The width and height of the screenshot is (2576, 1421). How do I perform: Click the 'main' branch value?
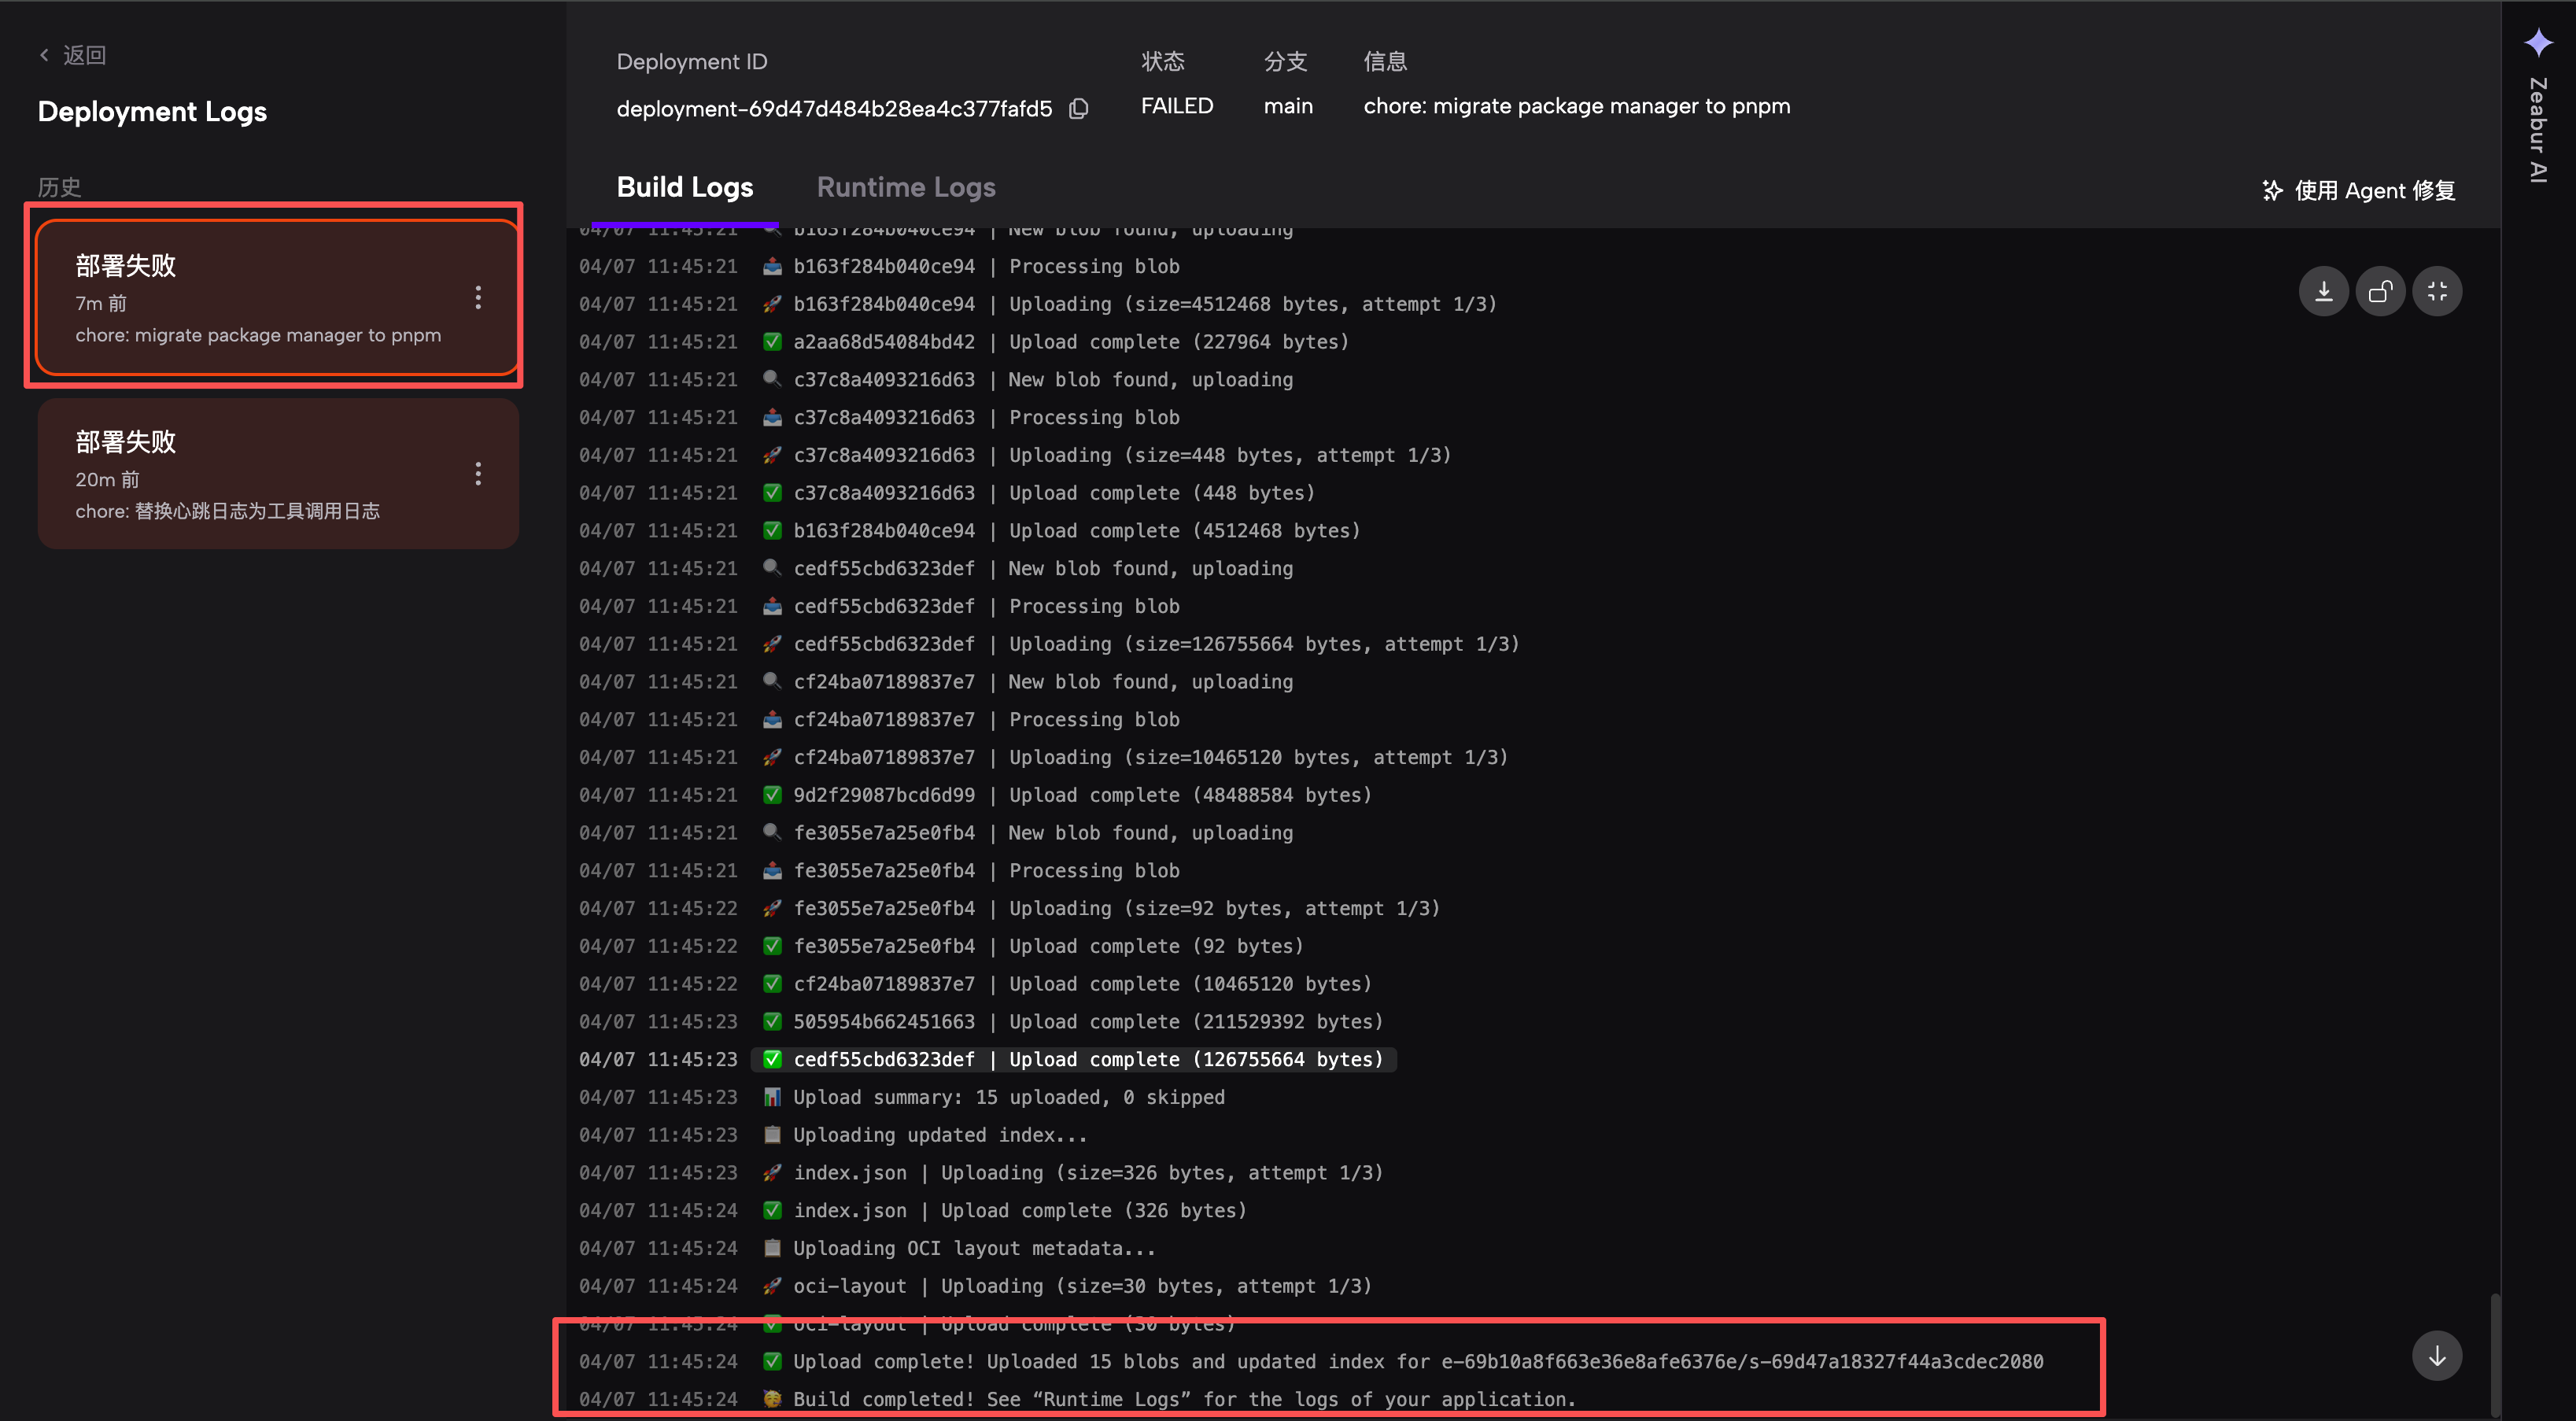[1288, 106]
